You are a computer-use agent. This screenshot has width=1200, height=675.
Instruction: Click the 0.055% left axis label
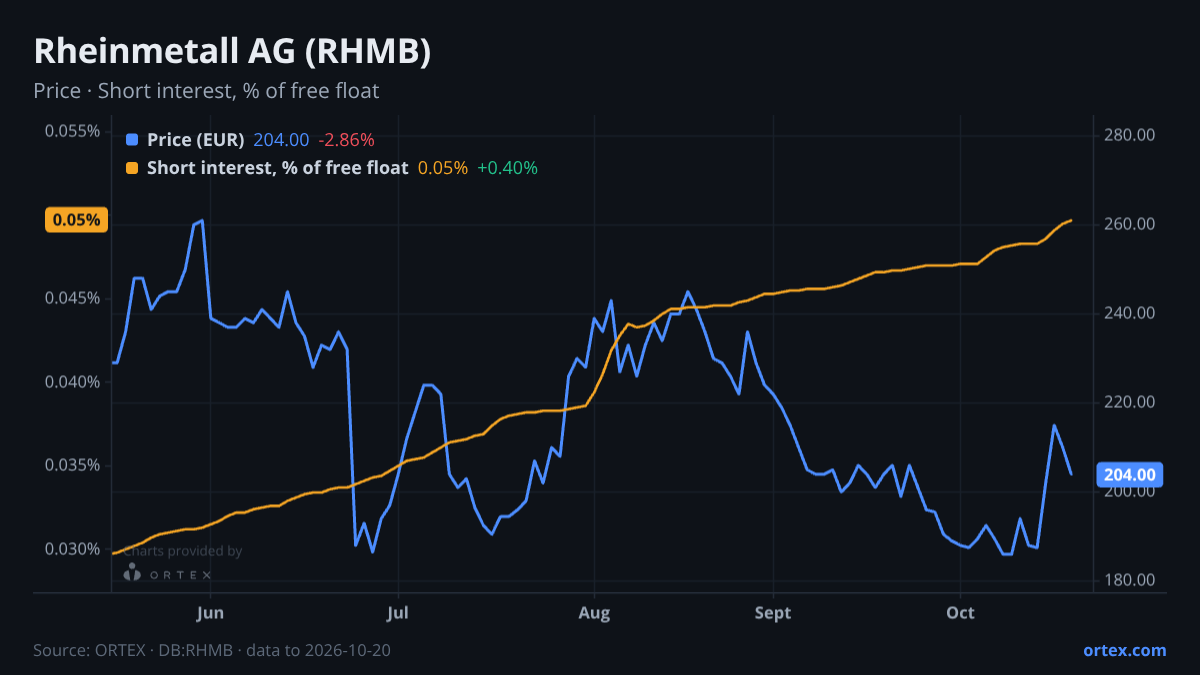tap(72, 131)
